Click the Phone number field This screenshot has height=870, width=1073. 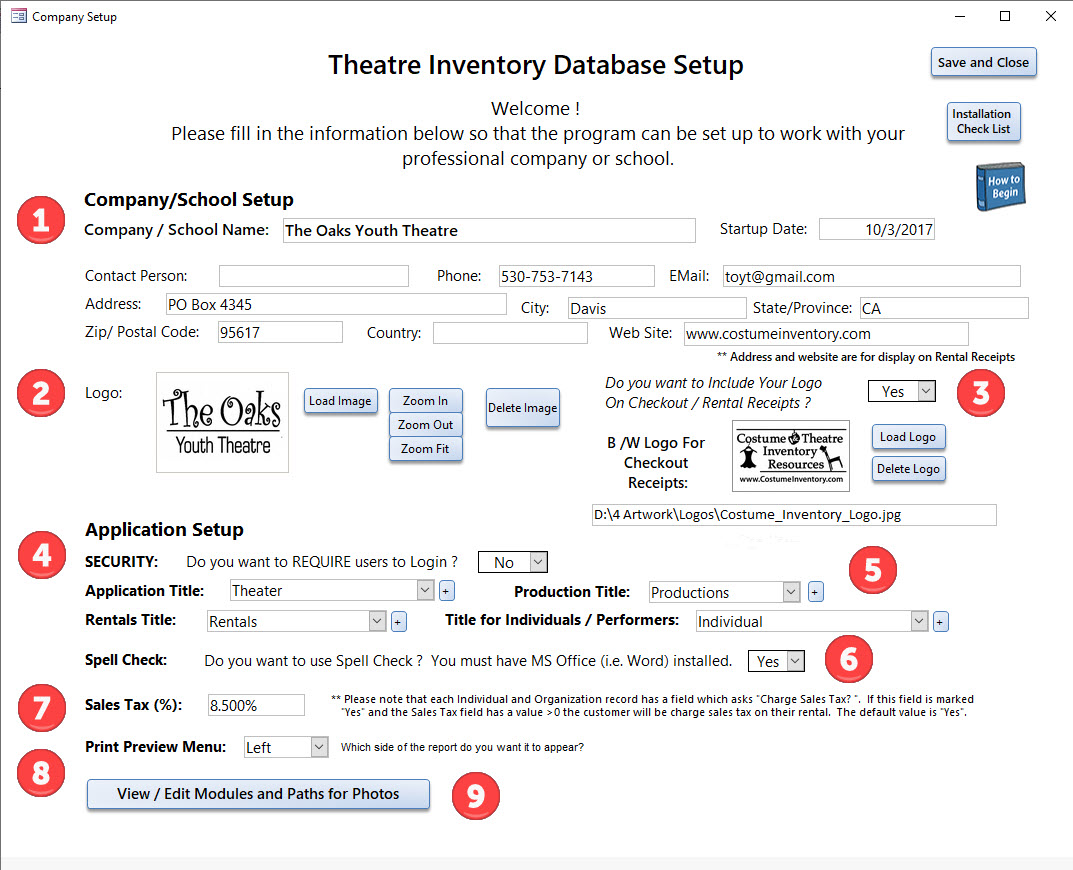click(x=576, y=276)
